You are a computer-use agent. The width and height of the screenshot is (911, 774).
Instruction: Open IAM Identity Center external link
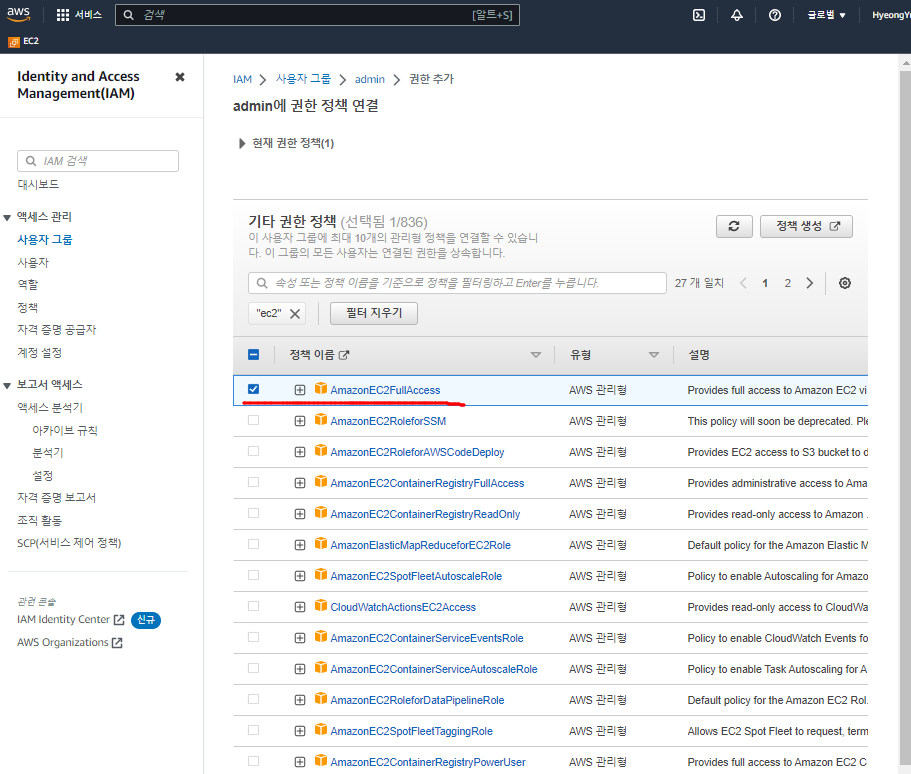71,619
